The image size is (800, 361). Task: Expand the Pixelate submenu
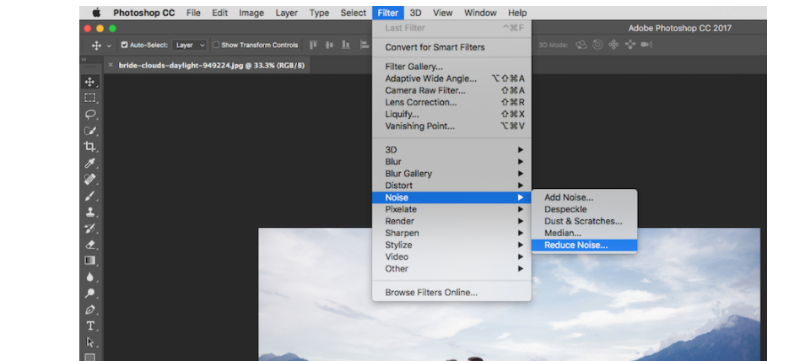pos(452,209)
